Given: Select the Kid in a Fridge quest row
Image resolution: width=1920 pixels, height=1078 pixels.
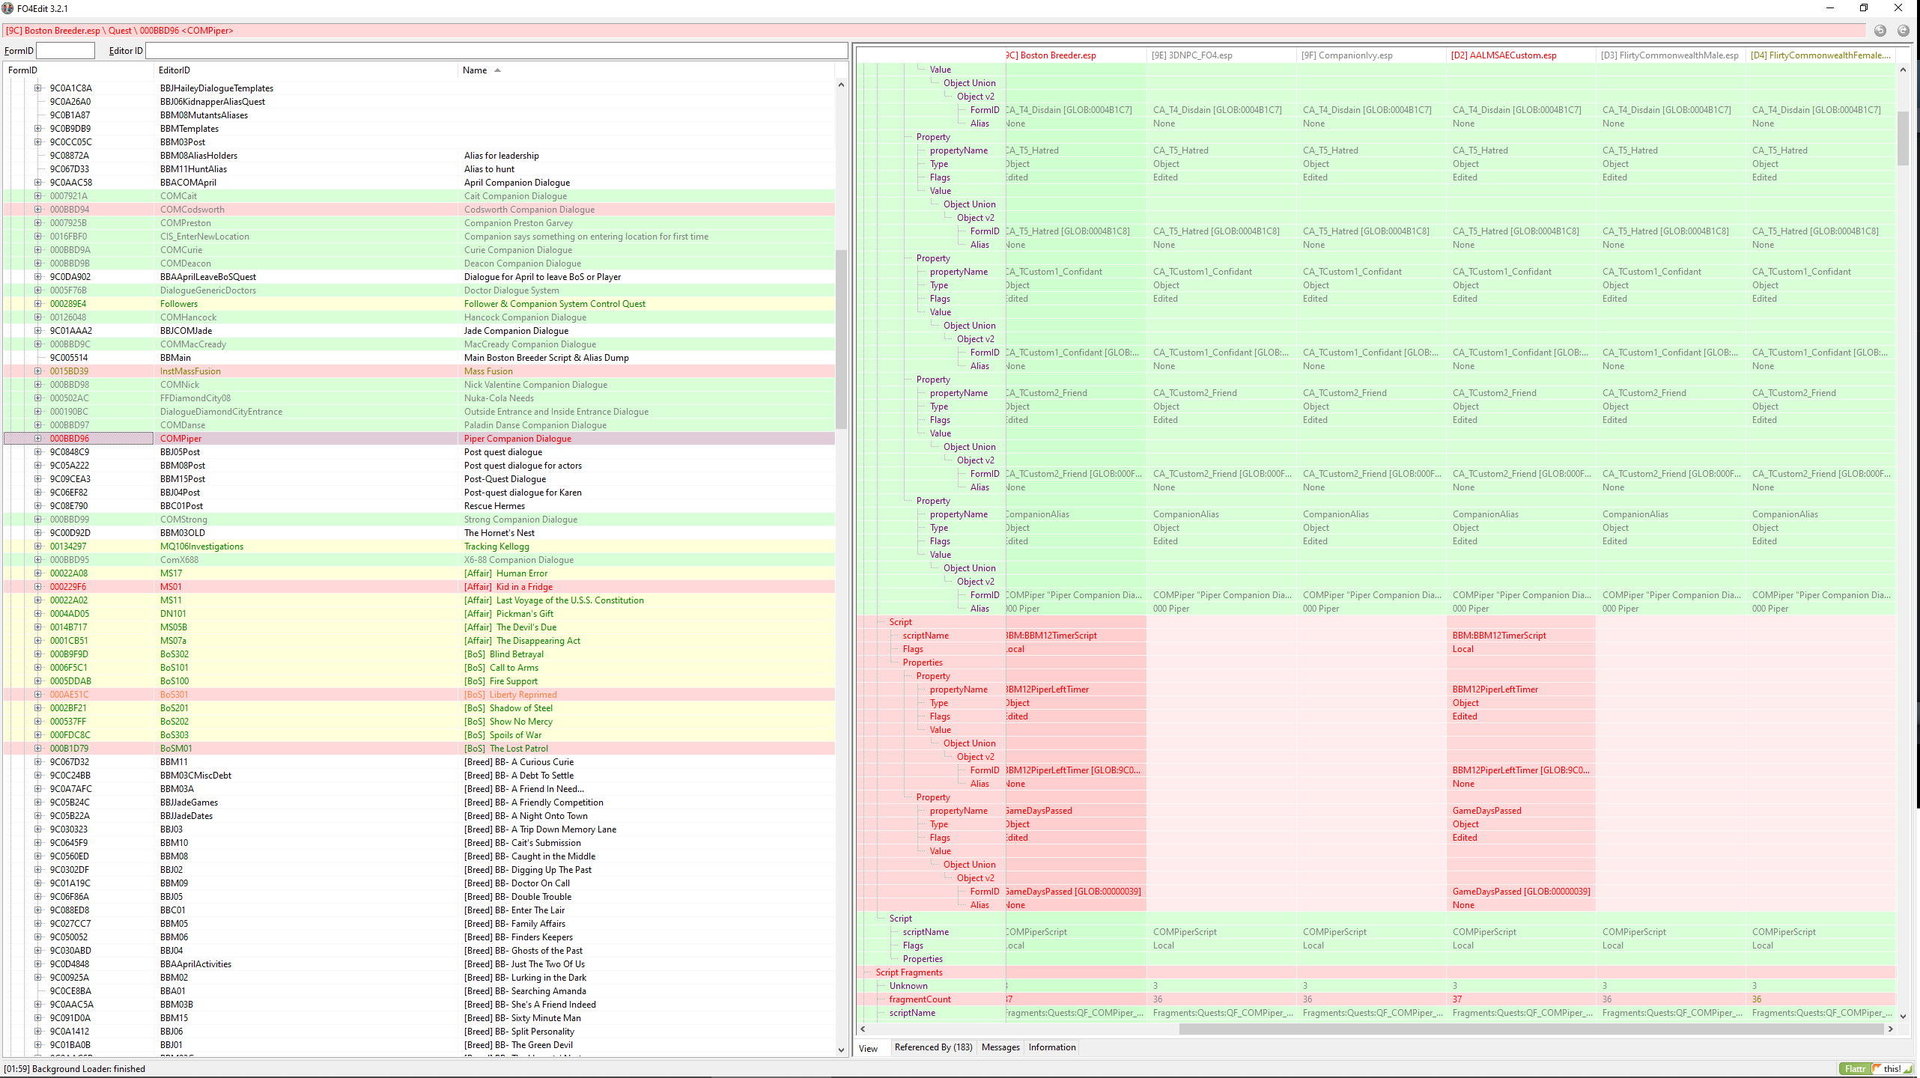Looking at the screenshot, I should coord(419,587).
